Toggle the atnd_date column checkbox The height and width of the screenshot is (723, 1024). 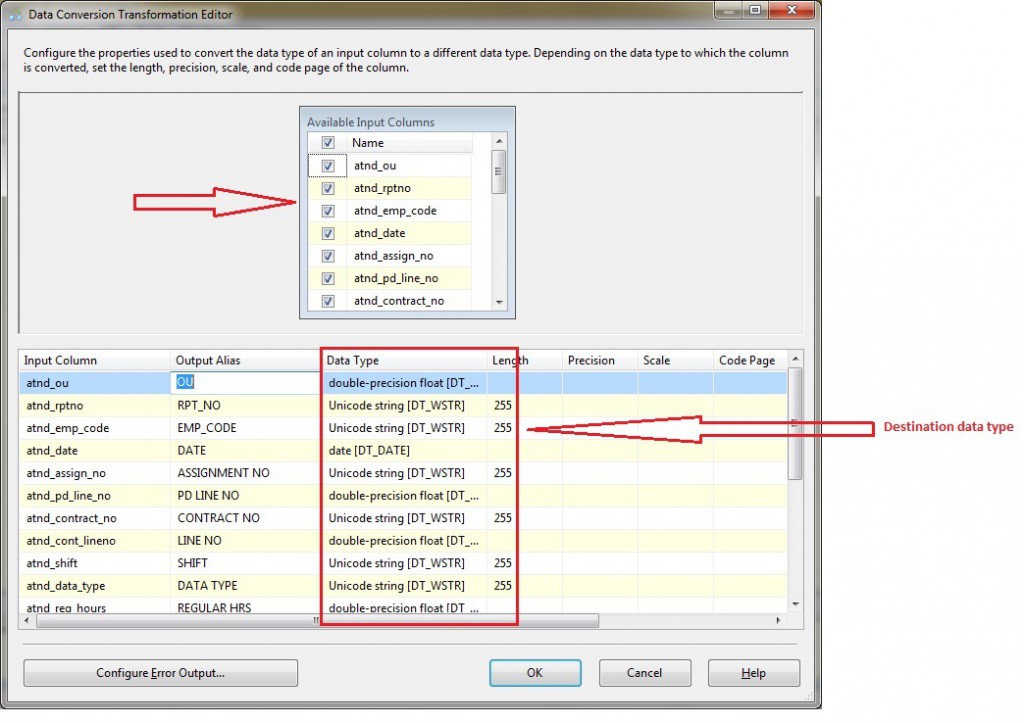pos(328,233)
